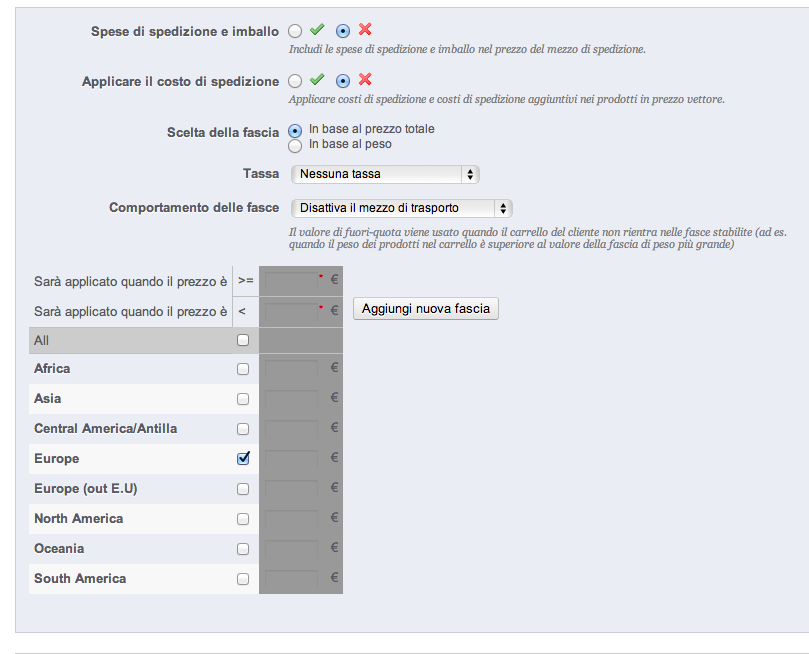Screen dimensions: 809x654
Task: Select the yes radio for Applicare il costo di spedizione
Action: click(295, 81)
